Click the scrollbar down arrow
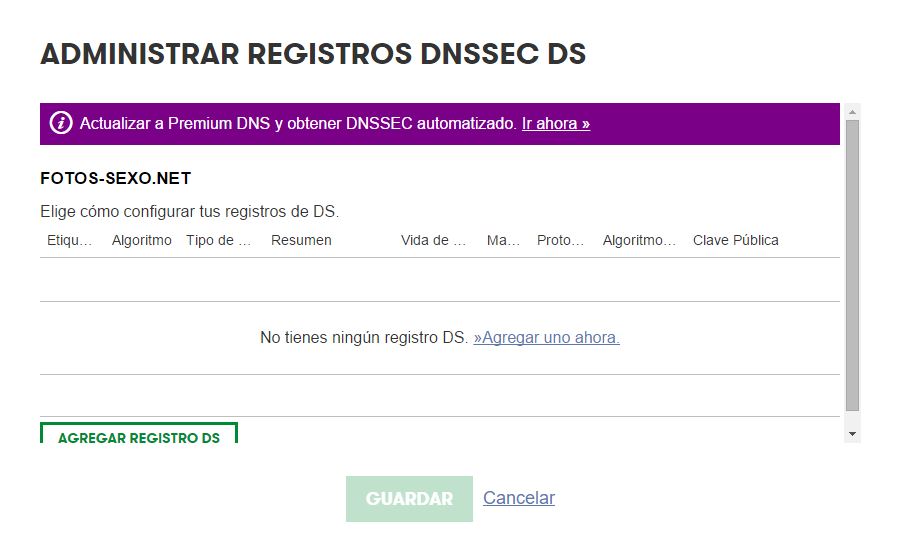Viewport: 923px width, 558px height. [852, 434]
